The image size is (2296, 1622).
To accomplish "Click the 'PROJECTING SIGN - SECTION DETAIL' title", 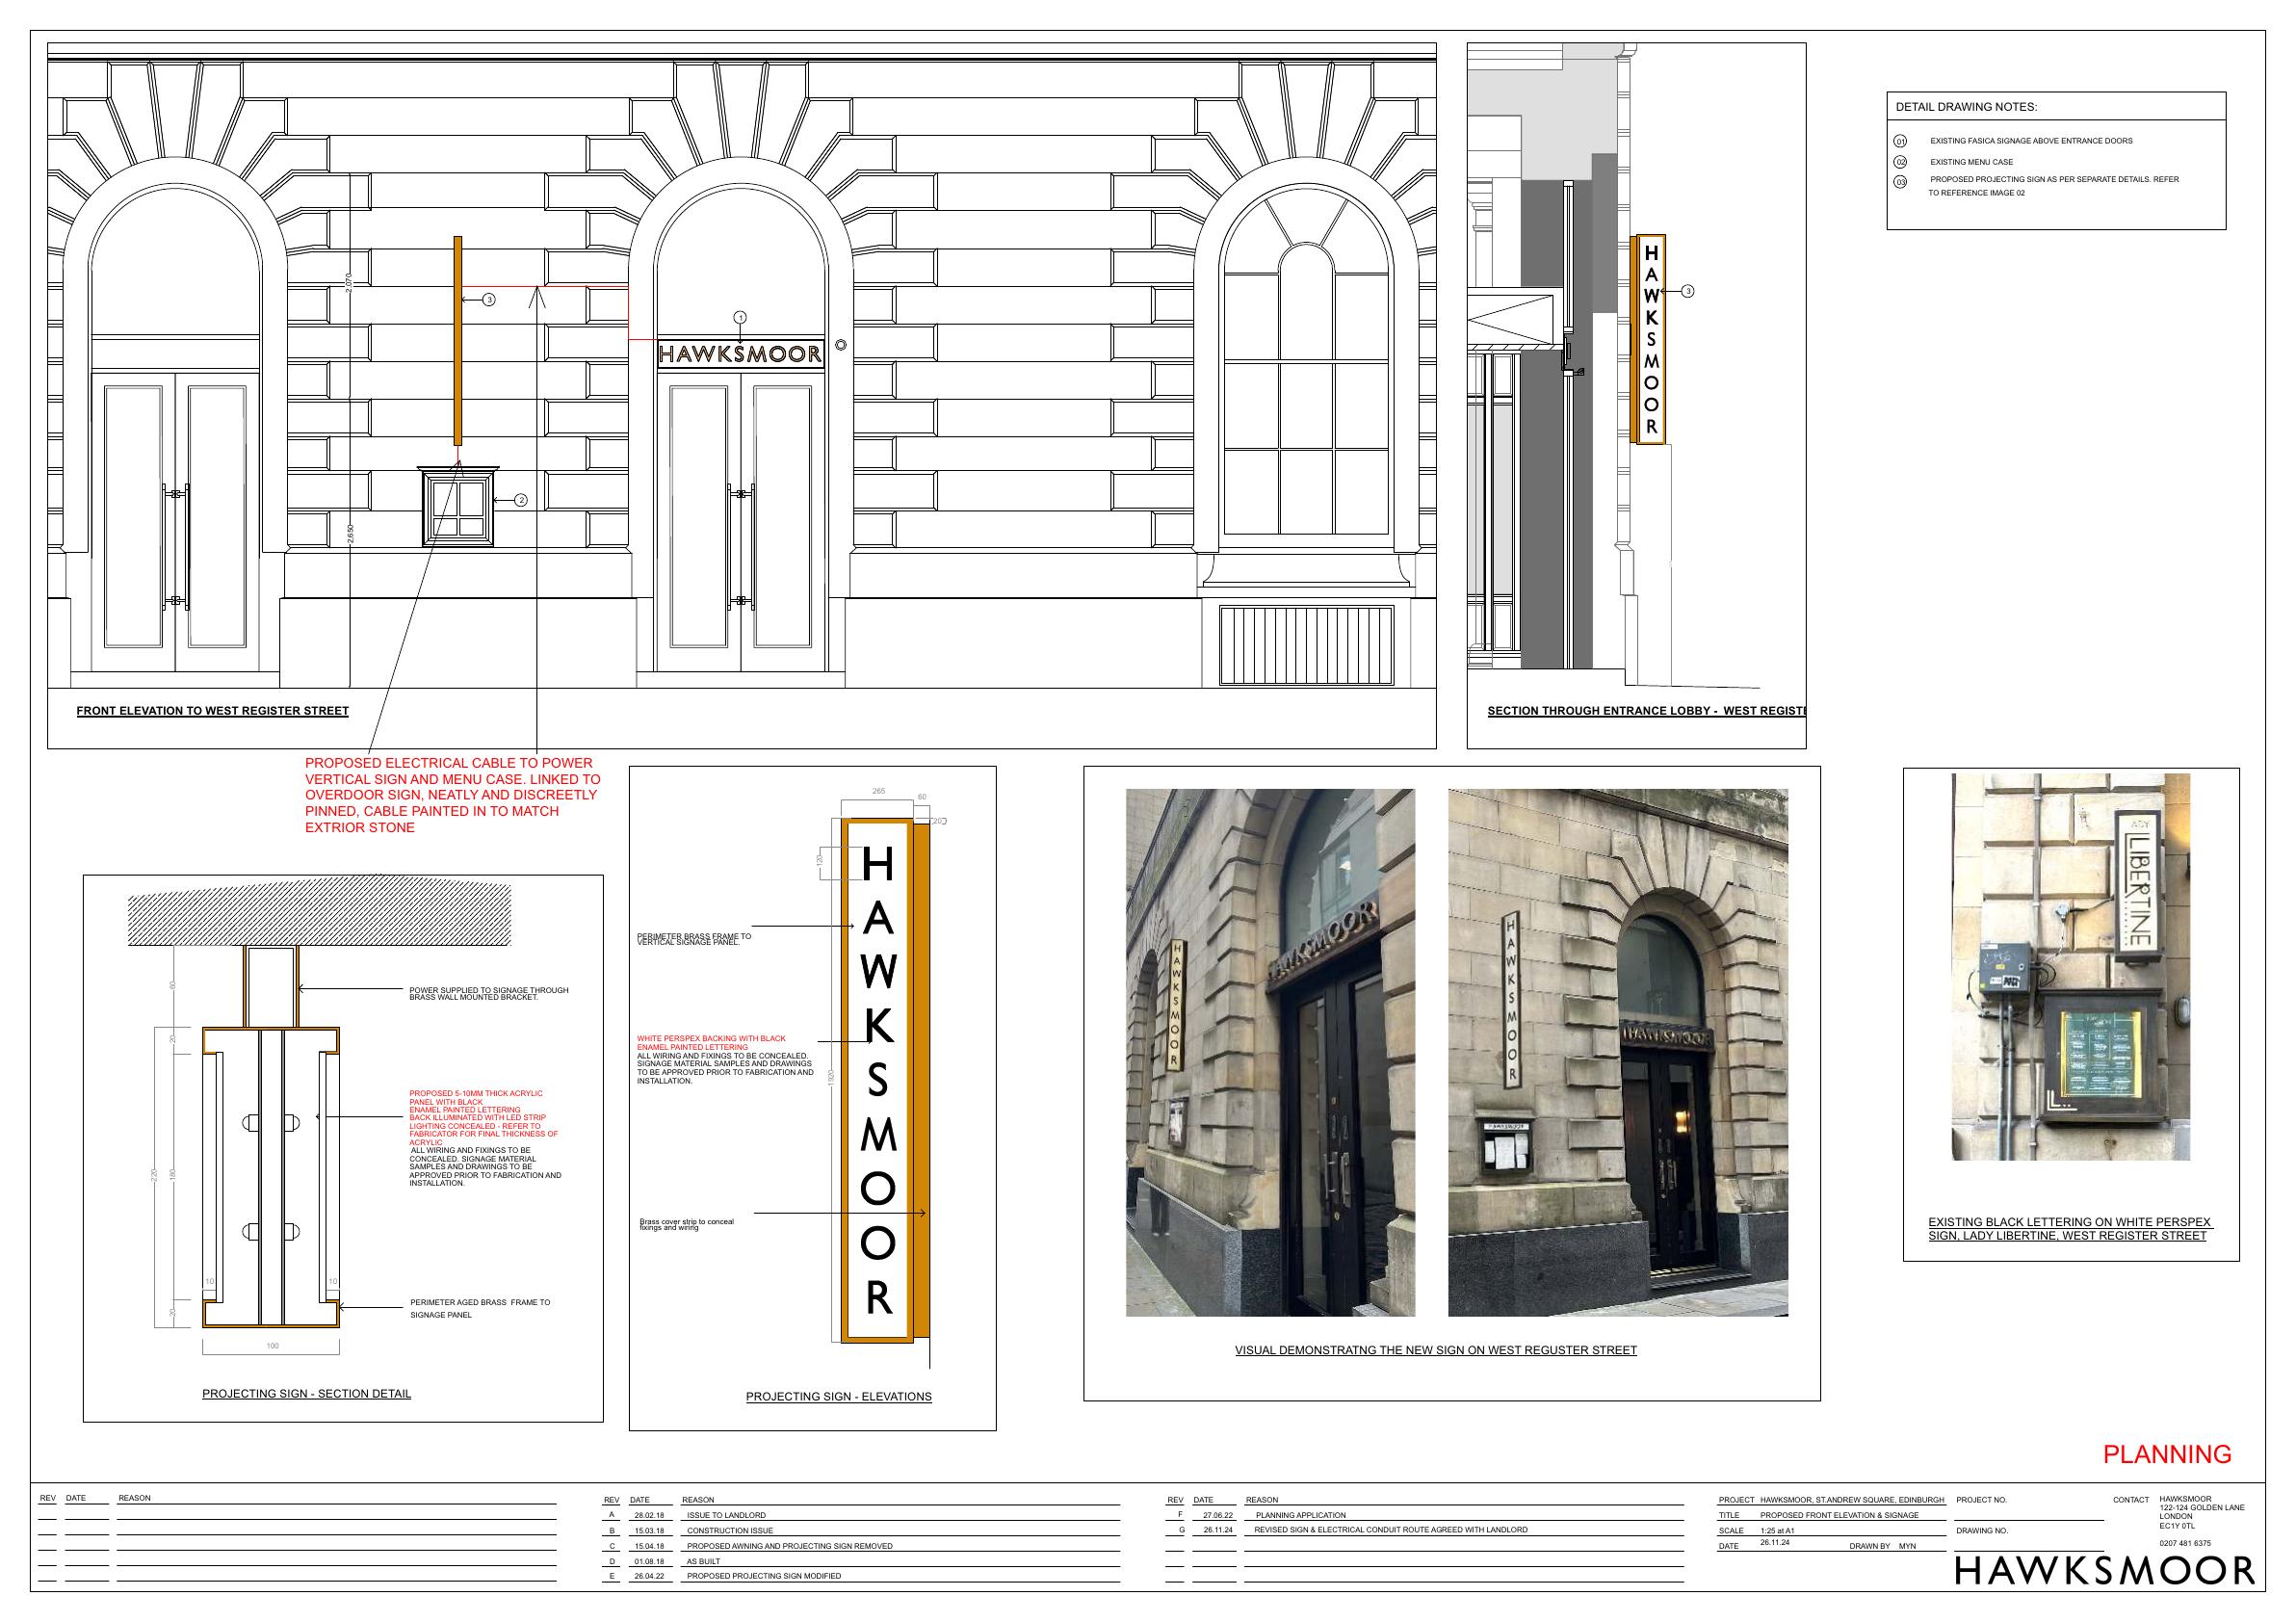I will pos(306,1393).
